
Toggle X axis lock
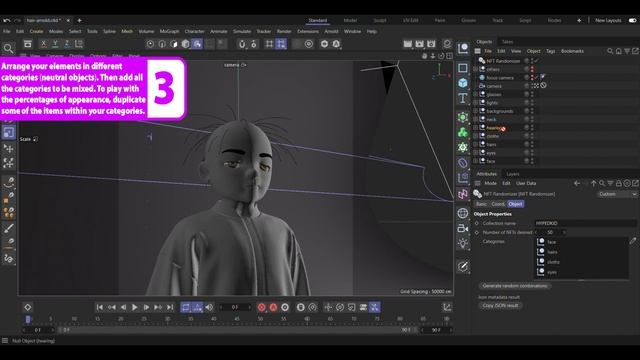[44, 44]
